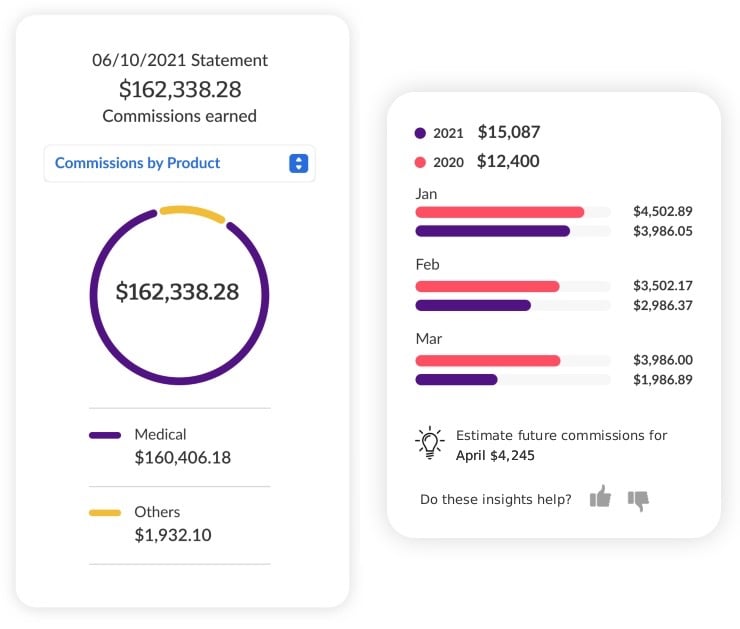Click the $1,986.89 value
This screenshot has height=629, width=740.
click(663, 380)
